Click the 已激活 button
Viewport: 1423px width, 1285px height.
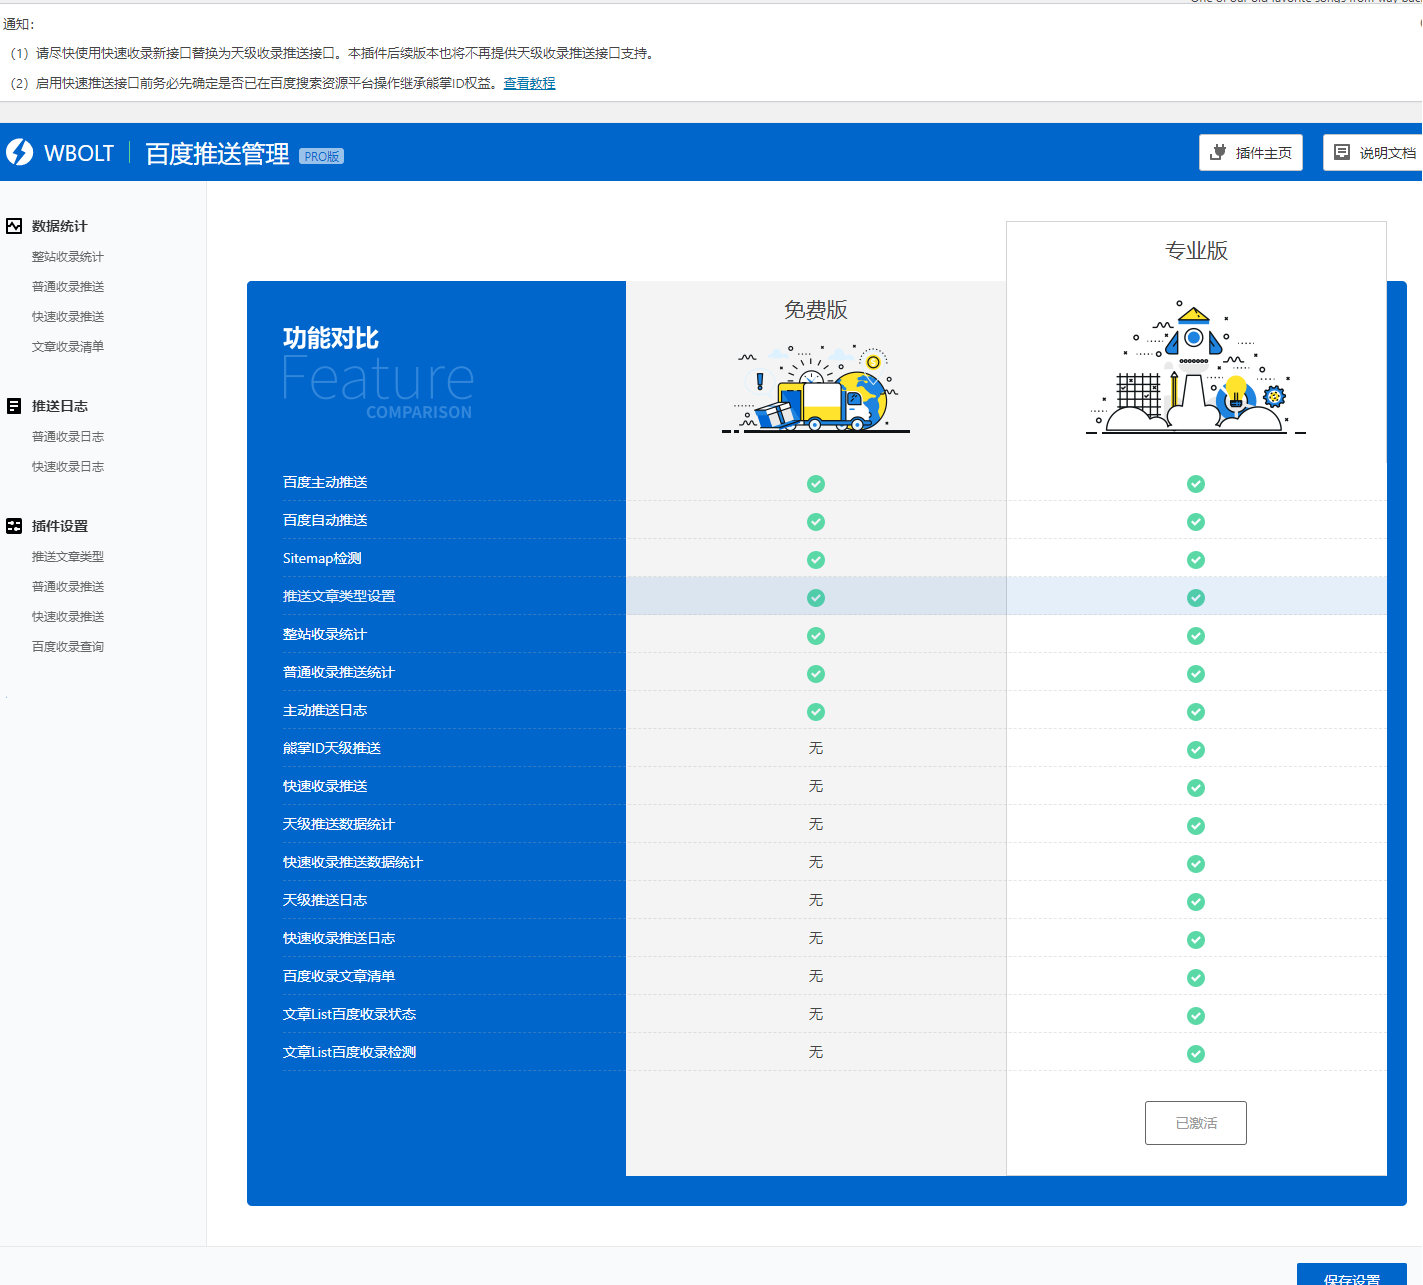[x=1196, y=1123]
